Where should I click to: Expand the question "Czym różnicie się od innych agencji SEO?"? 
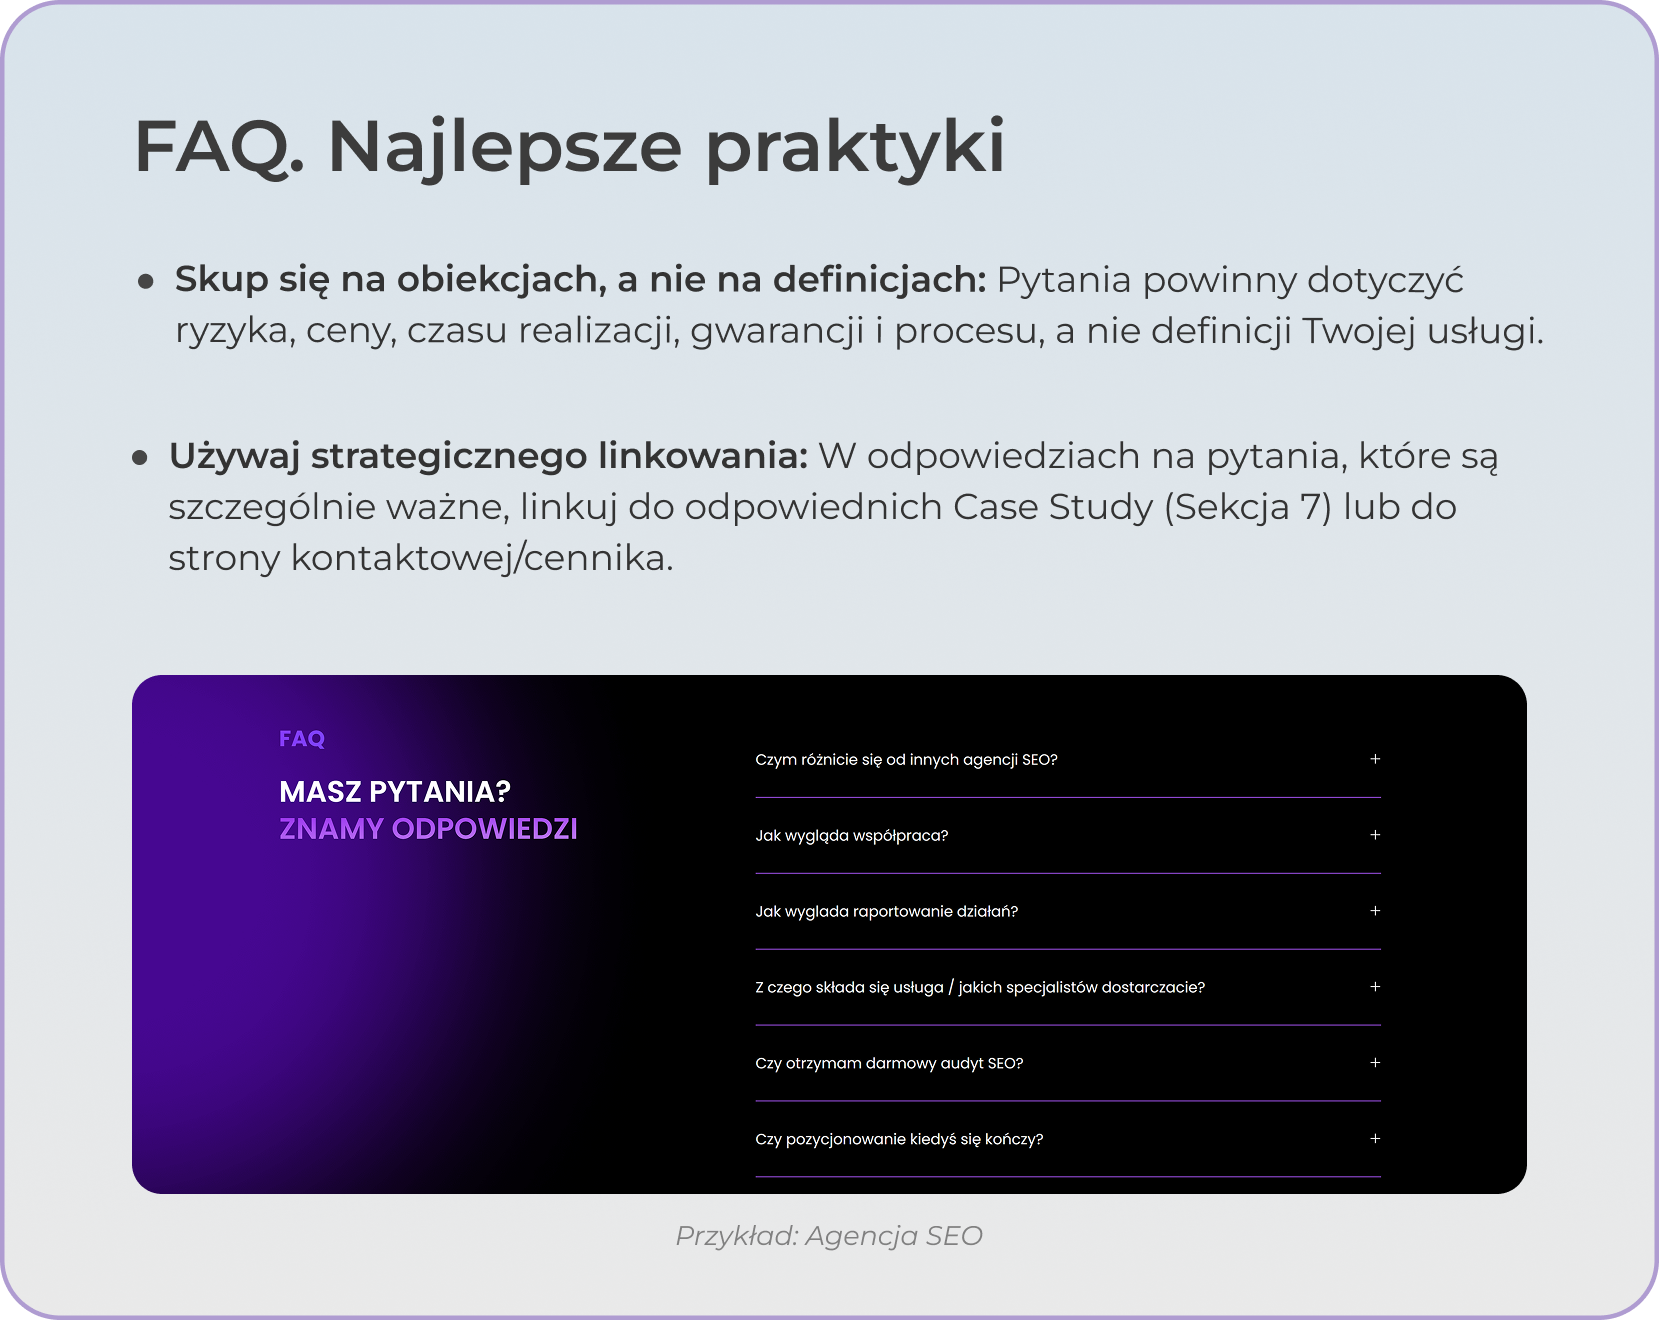tap(906, 760)
